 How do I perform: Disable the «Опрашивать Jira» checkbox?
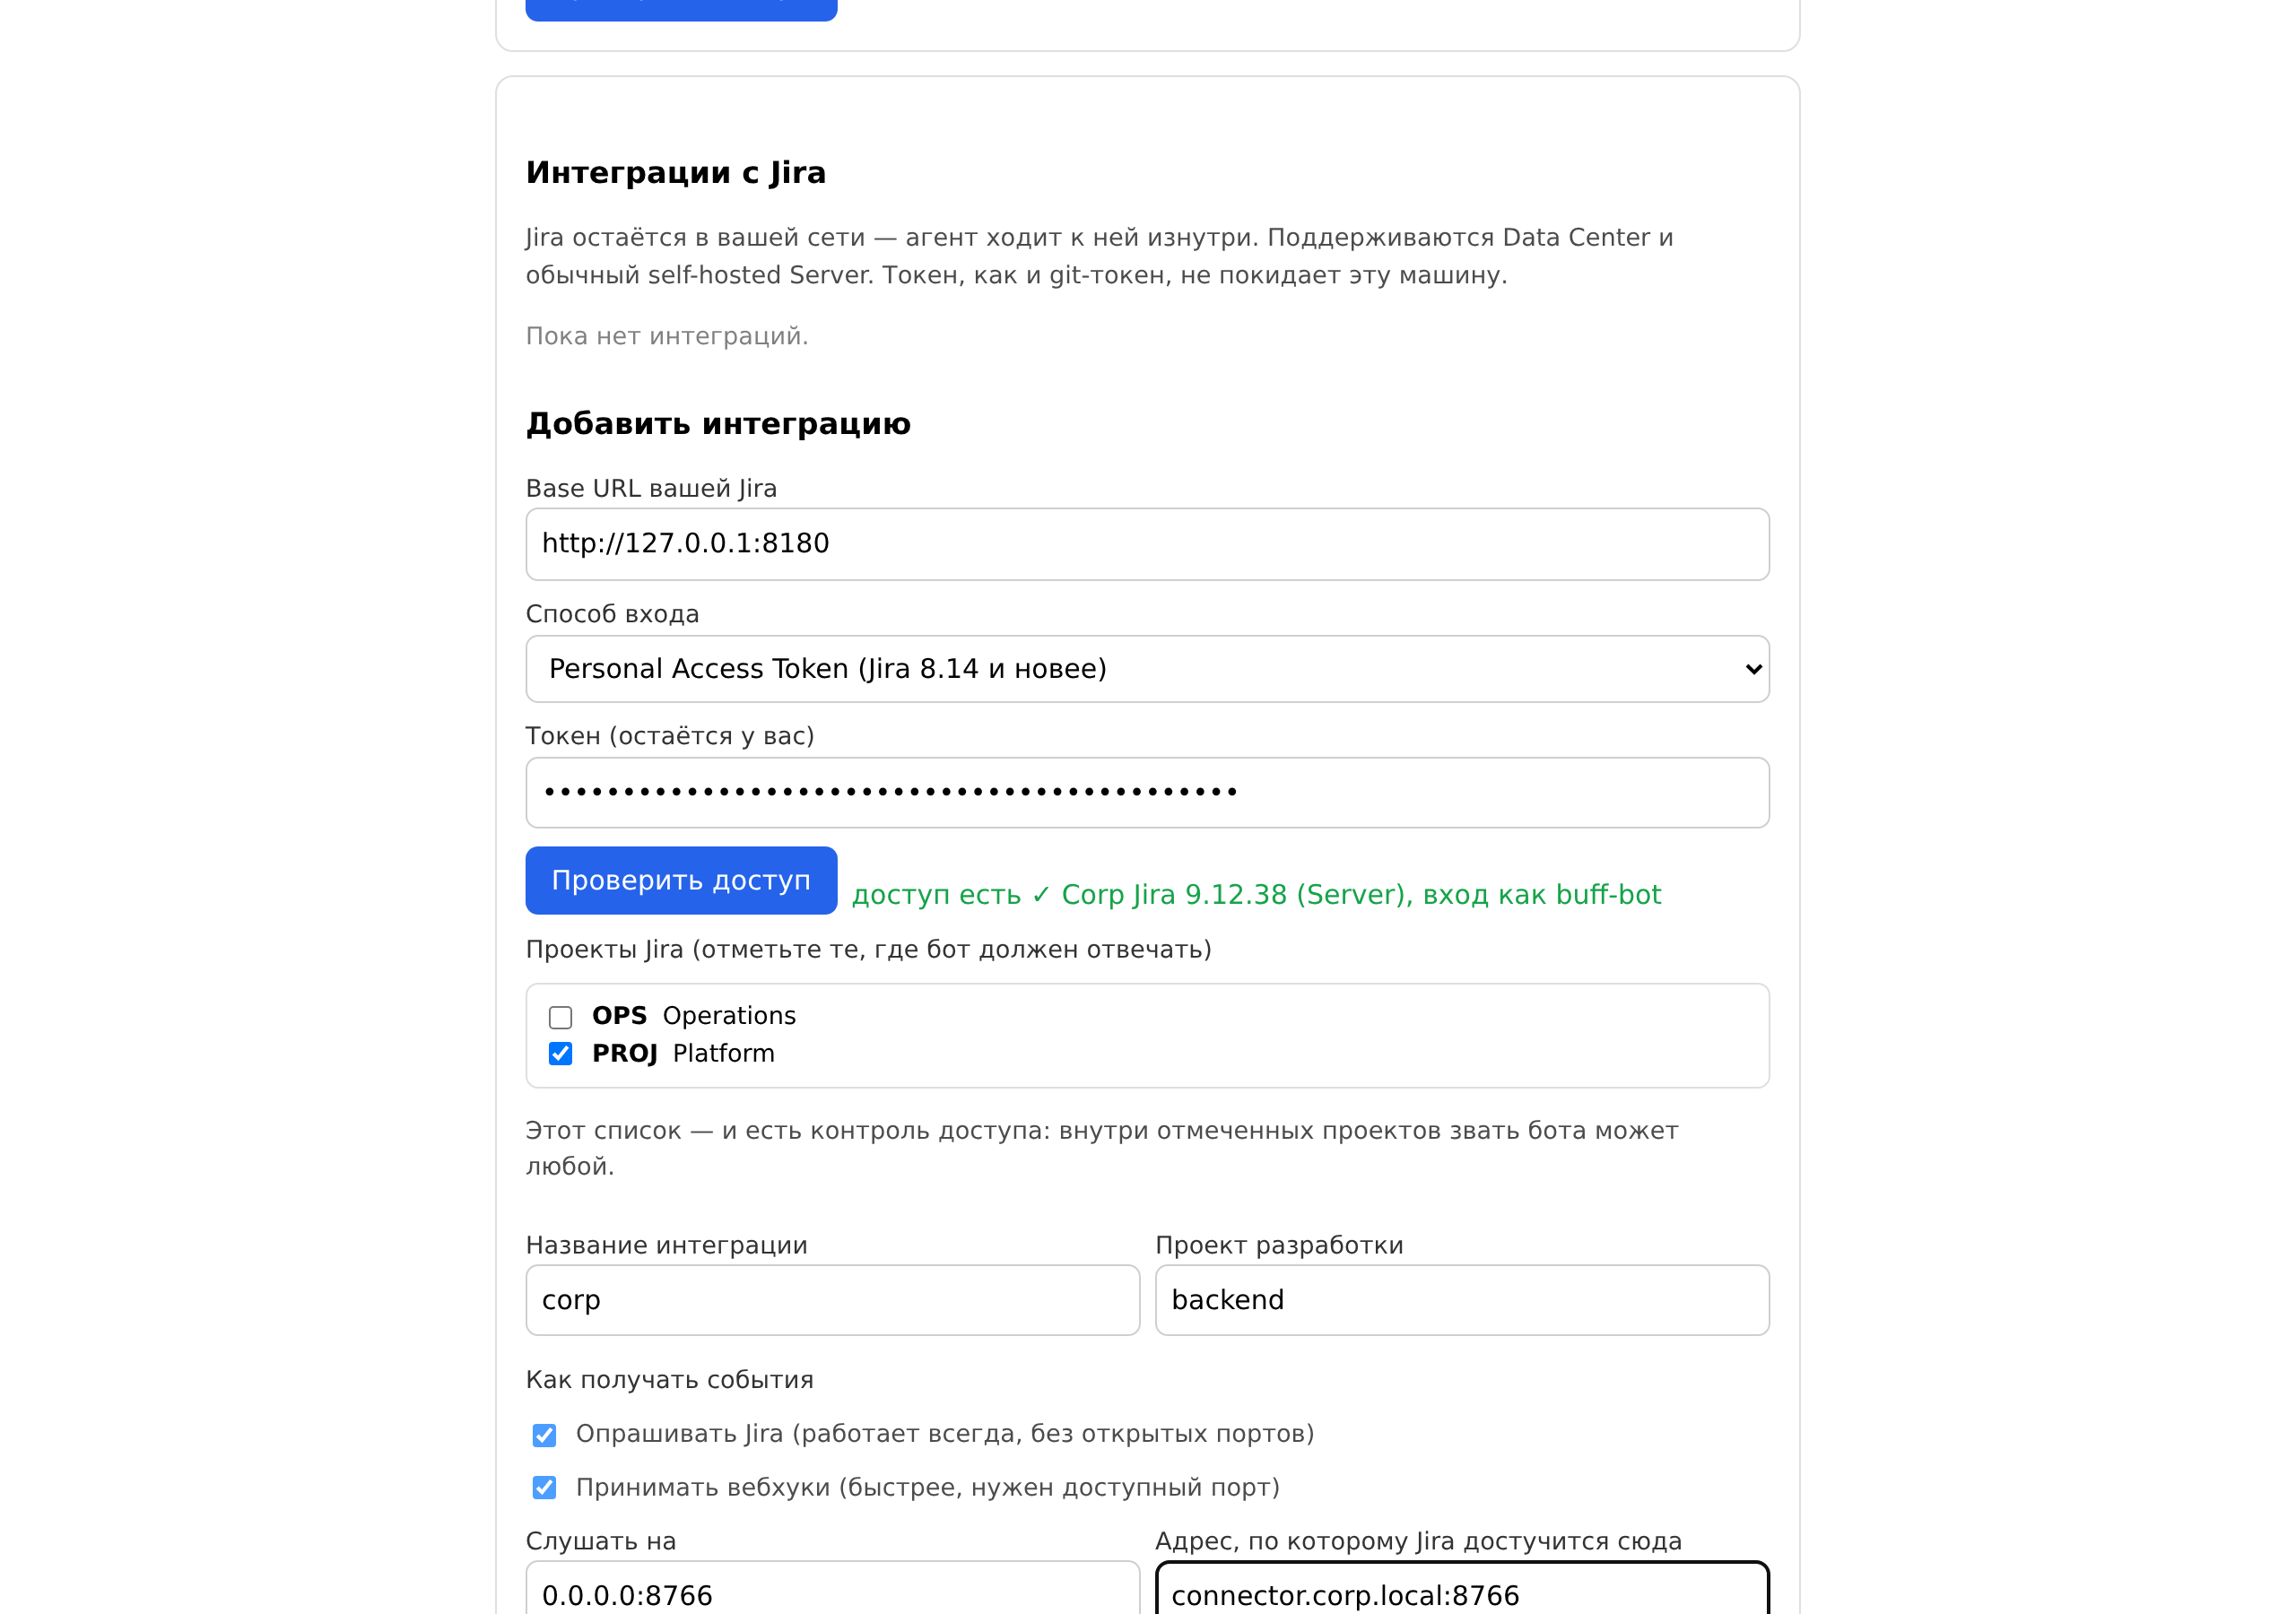544,1435
